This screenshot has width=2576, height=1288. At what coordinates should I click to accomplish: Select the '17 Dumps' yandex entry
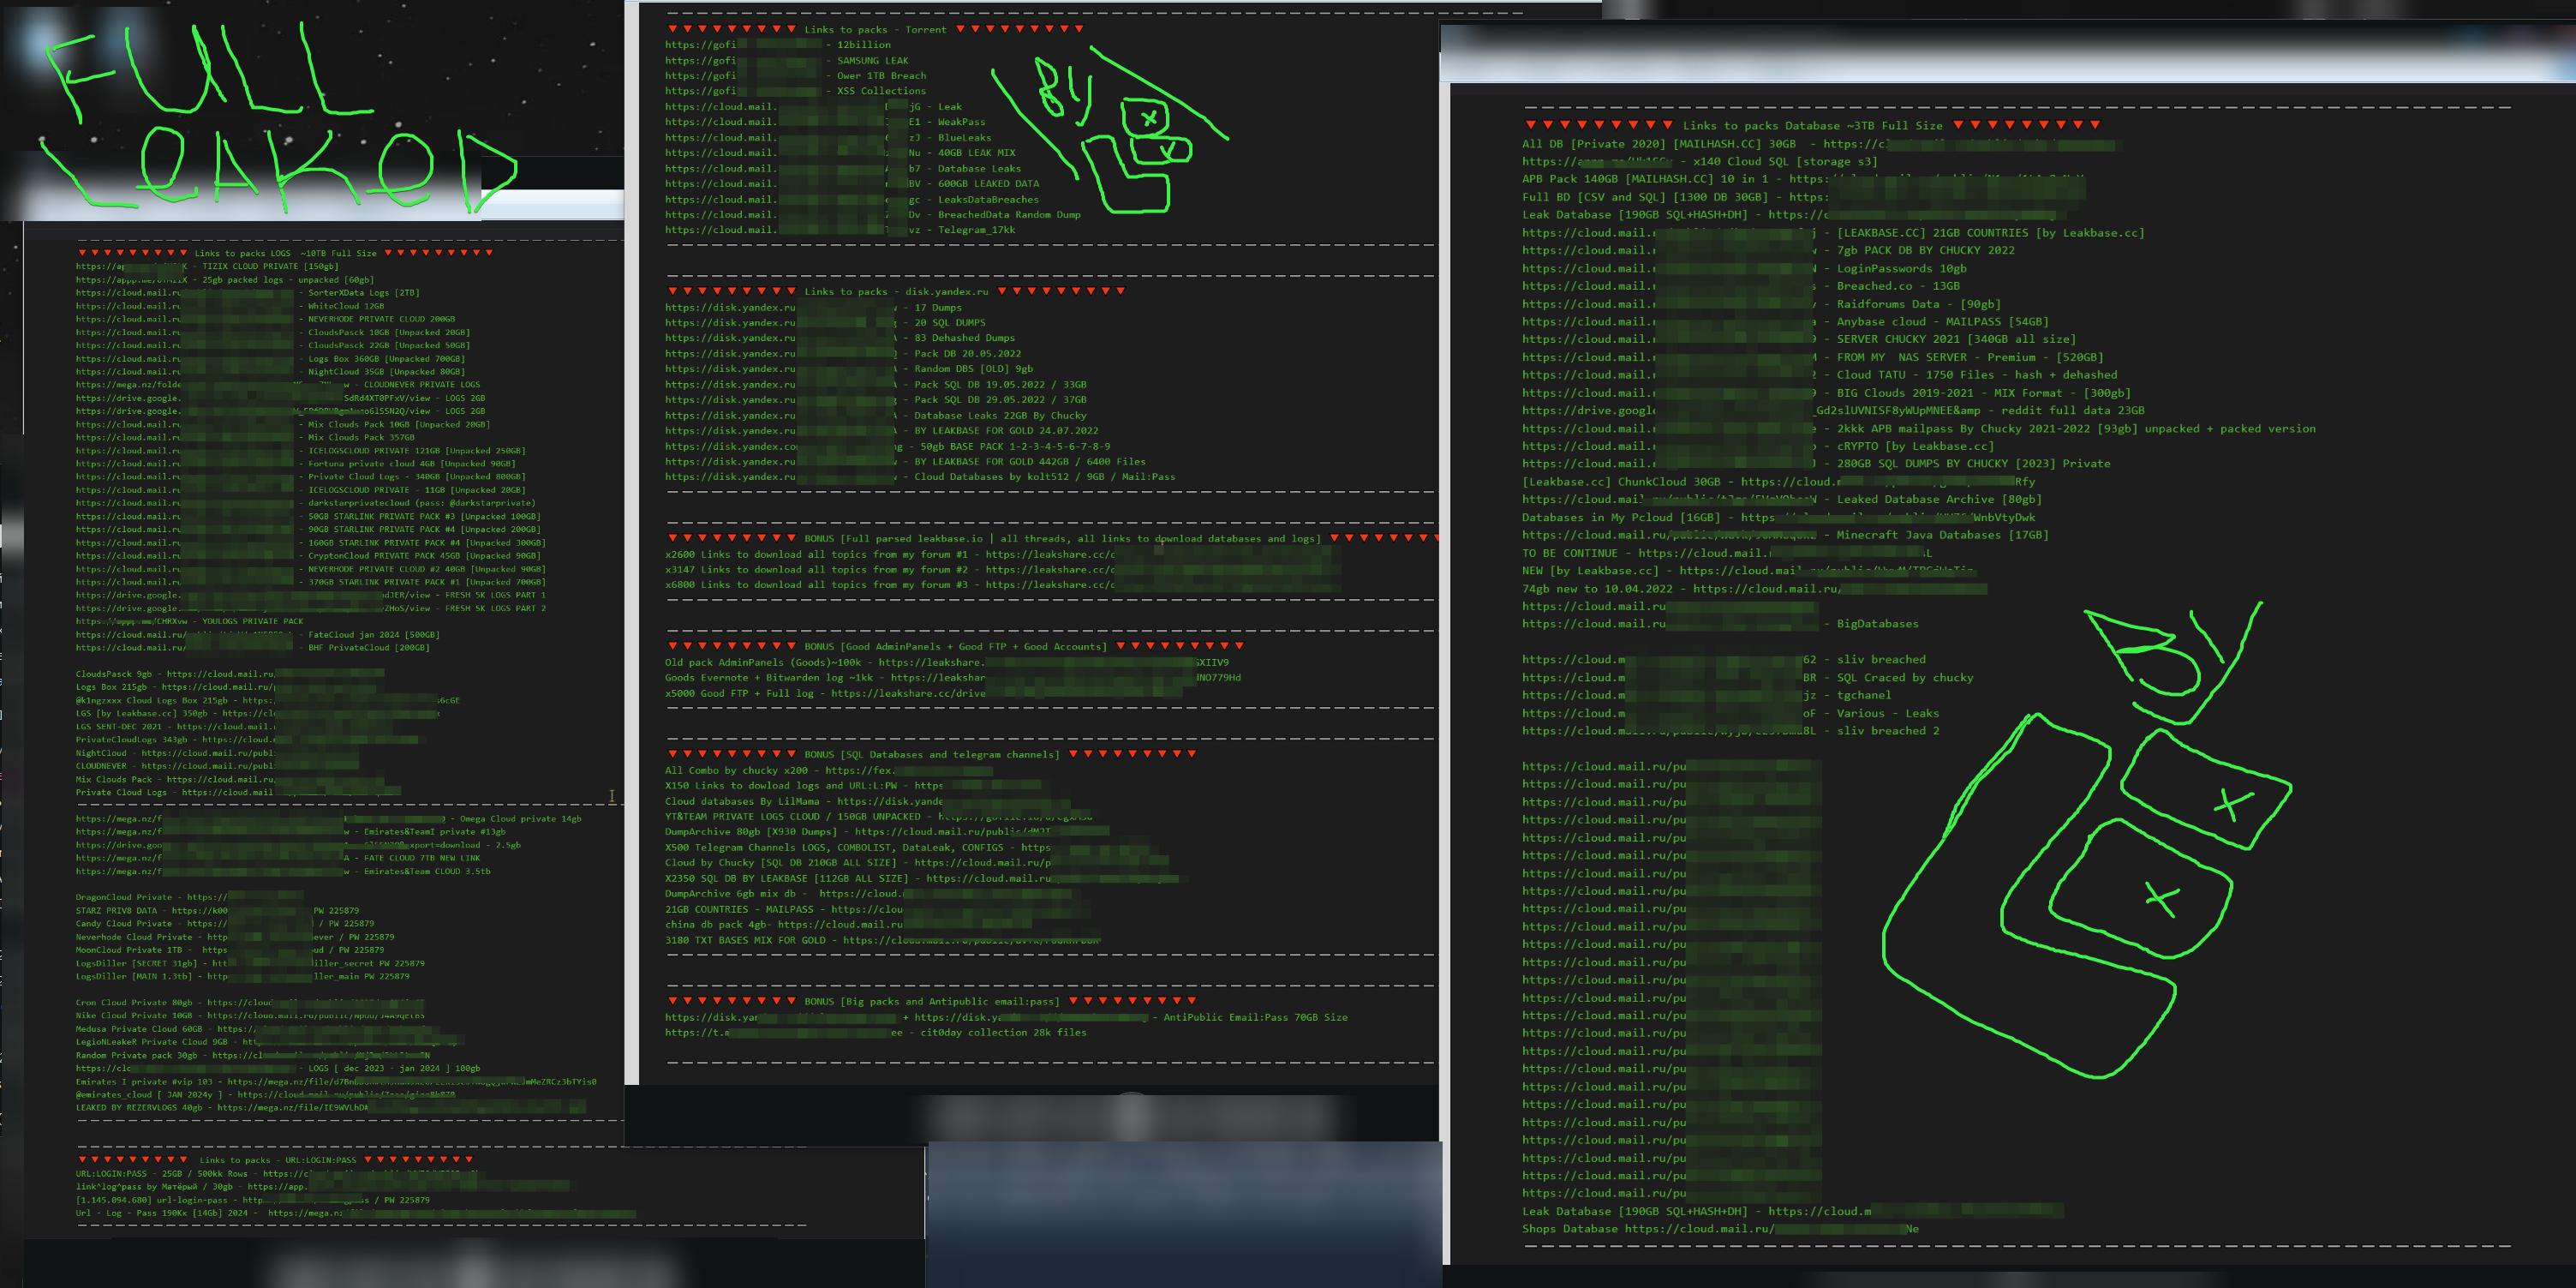(x=813, y=308)
